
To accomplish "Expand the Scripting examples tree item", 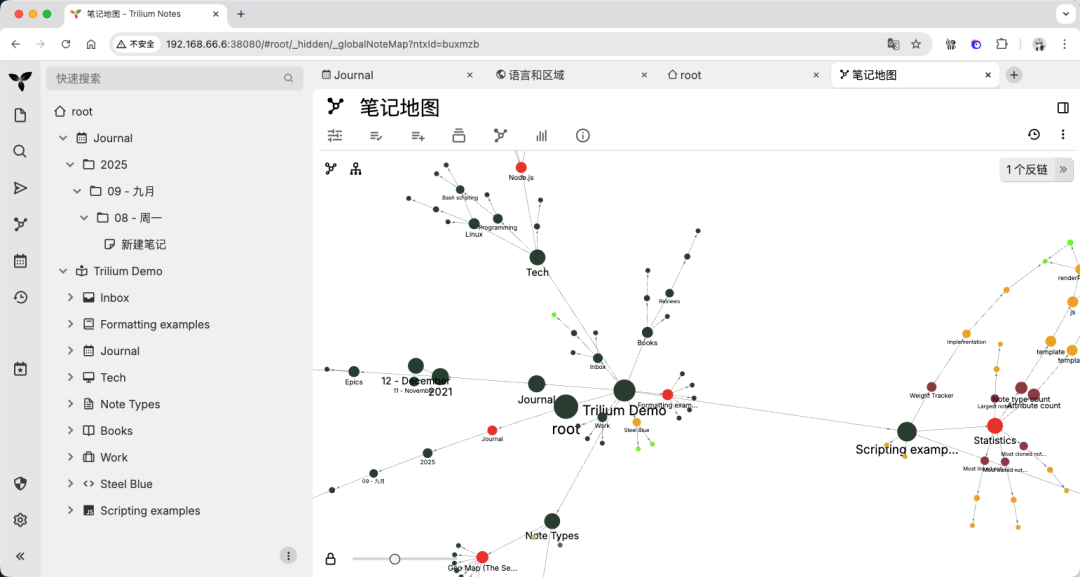I will [70, 511].
